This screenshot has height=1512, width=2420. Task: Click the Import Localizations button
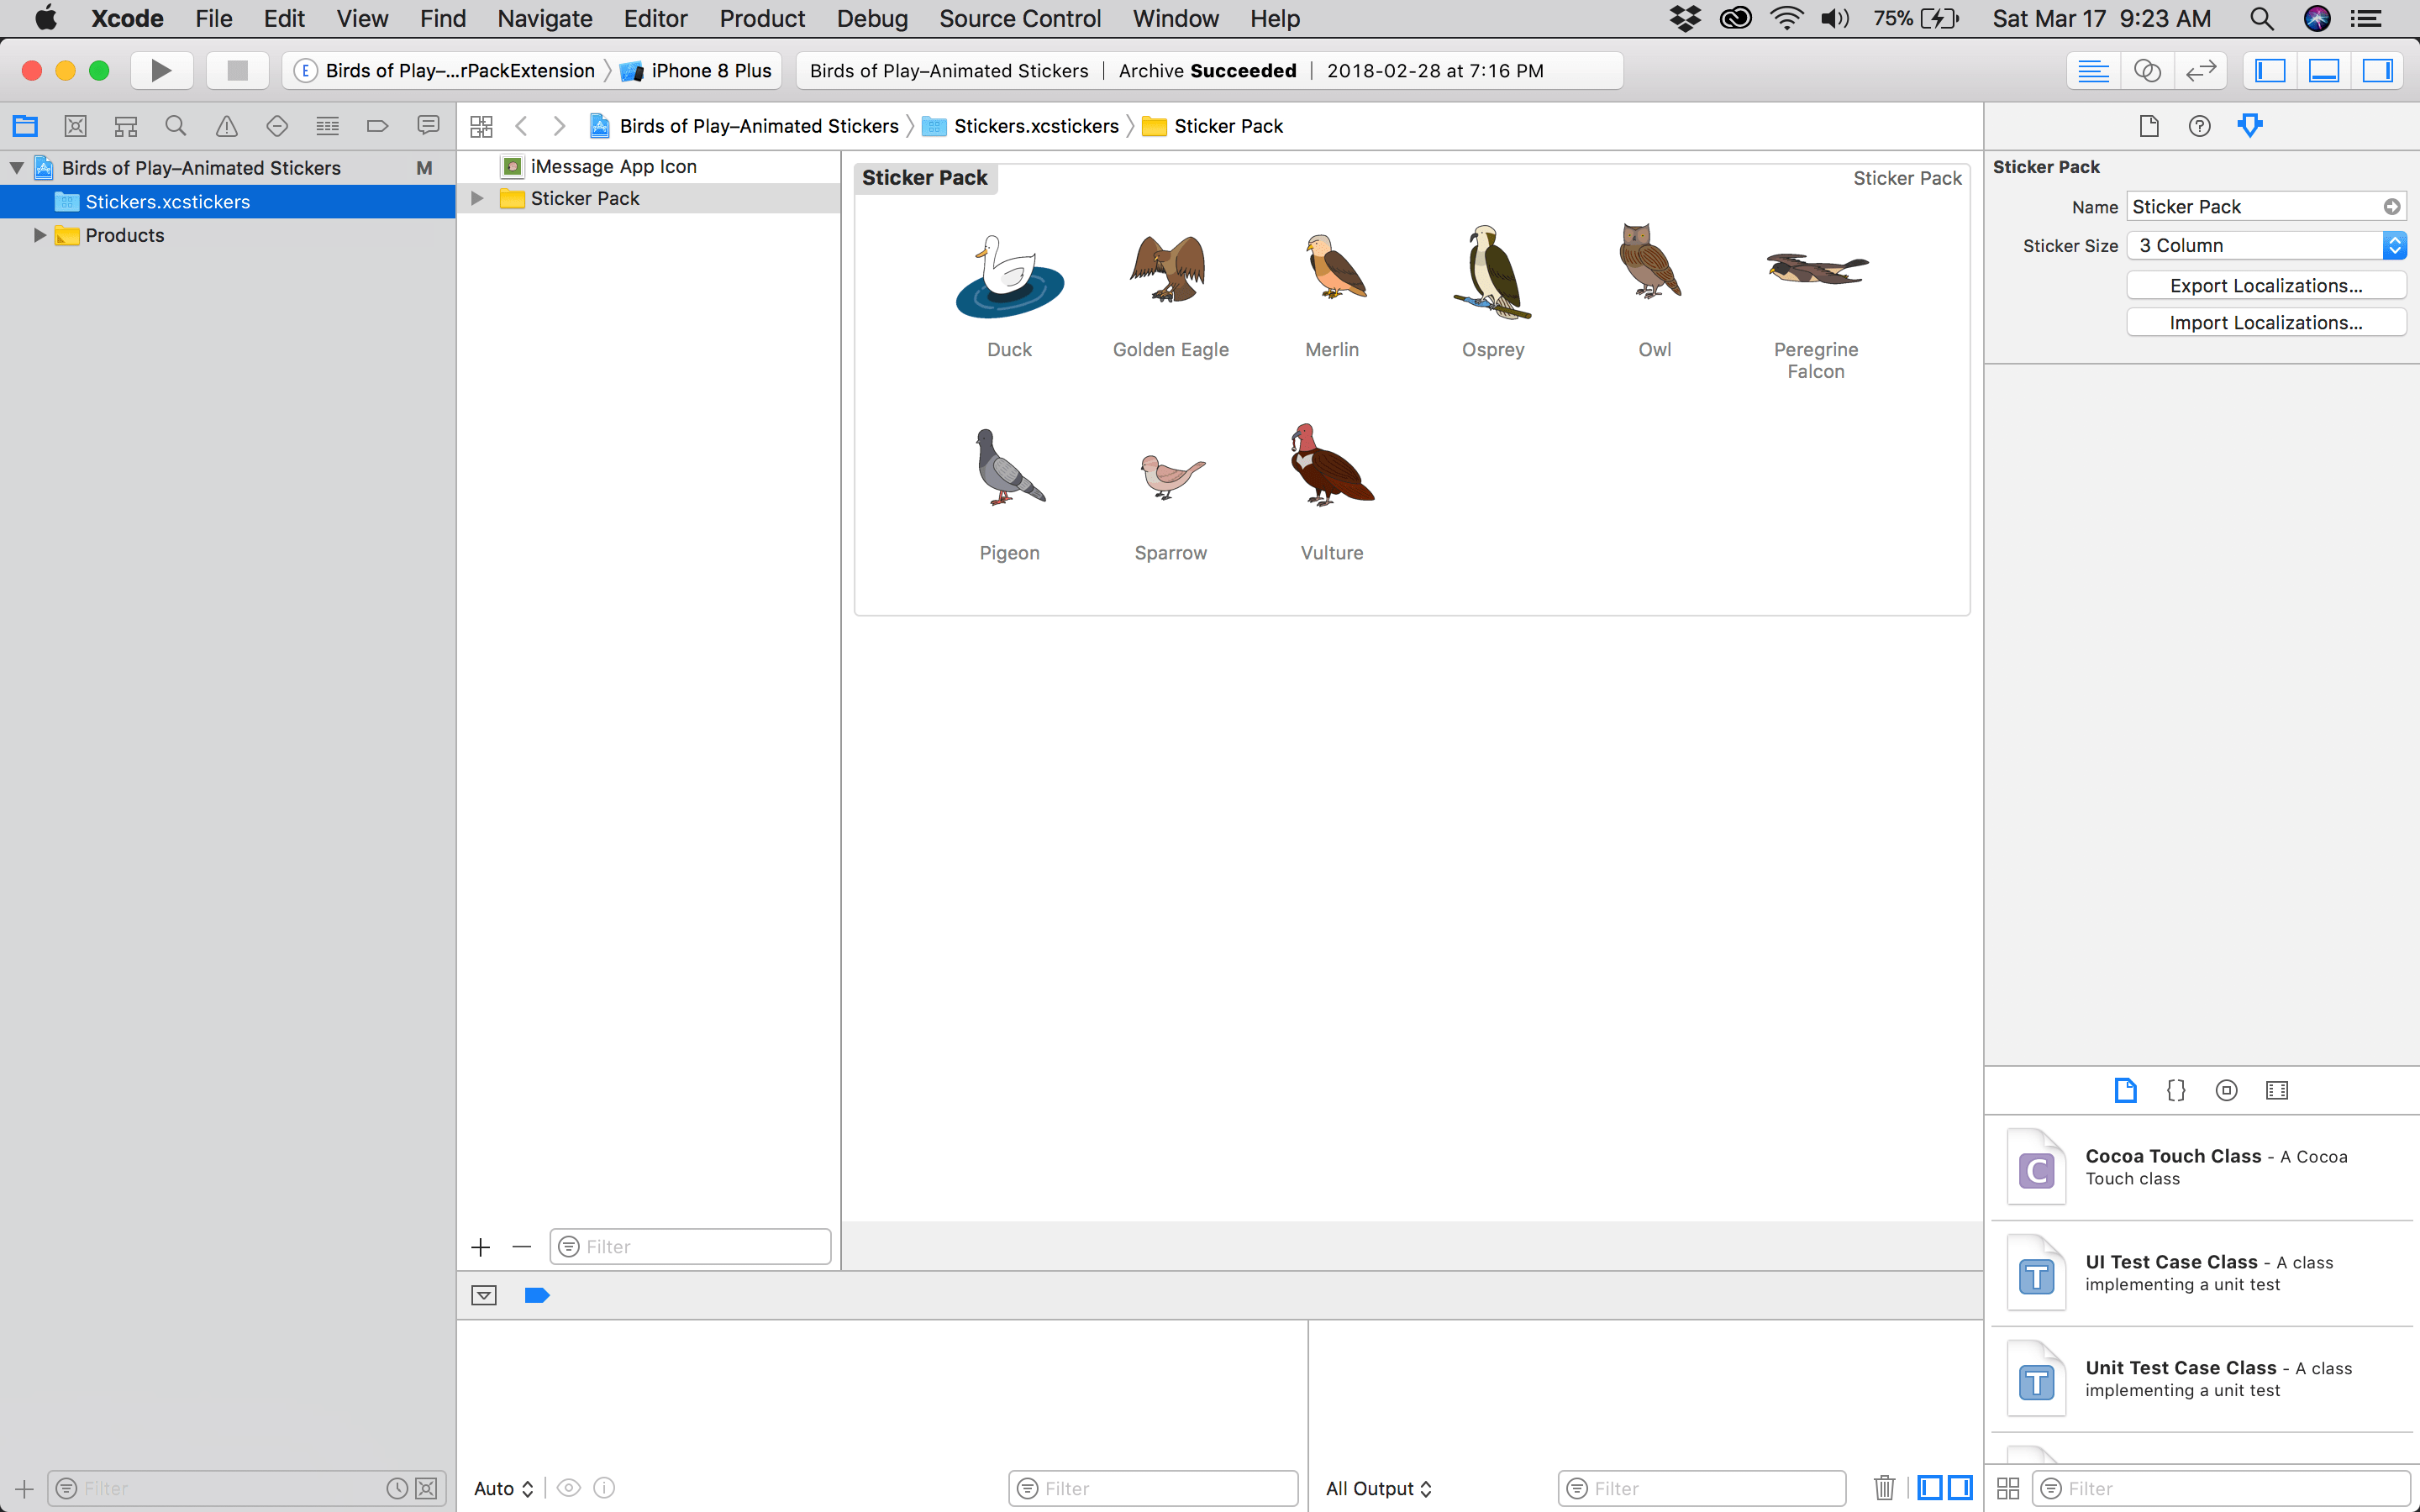click(x=2266, y=322)
